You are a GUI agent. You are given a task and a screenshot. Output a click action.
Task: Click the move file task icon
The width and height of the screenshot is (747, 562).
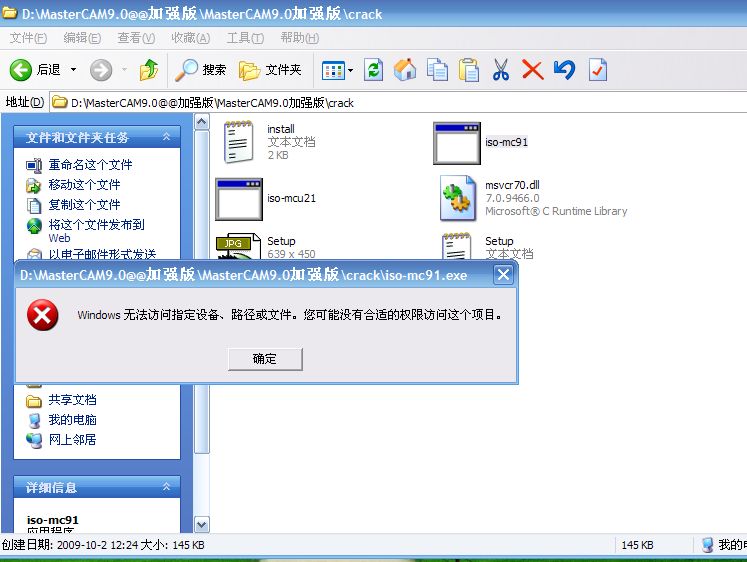point(34,185)
